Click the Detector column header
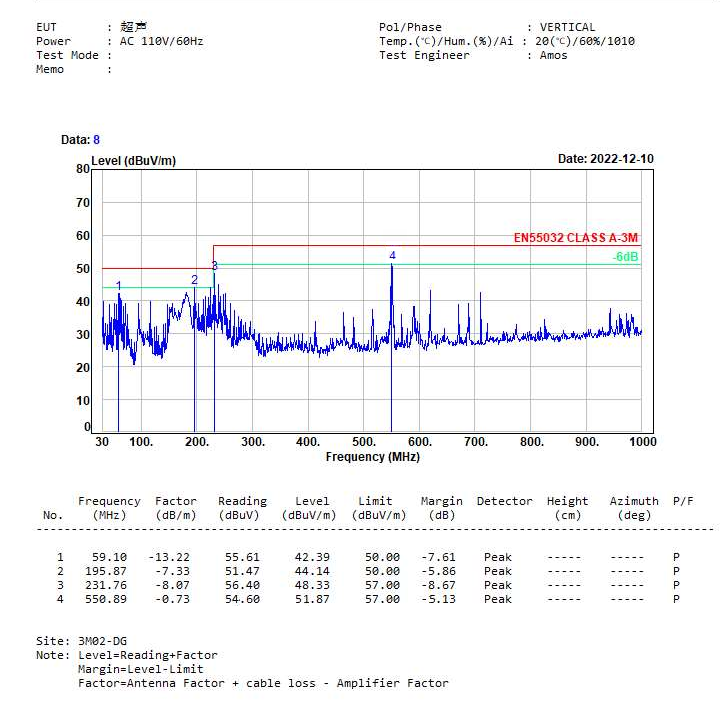This screenshot has width=723, height=707. pyautogui.click(x=504, y=501)
